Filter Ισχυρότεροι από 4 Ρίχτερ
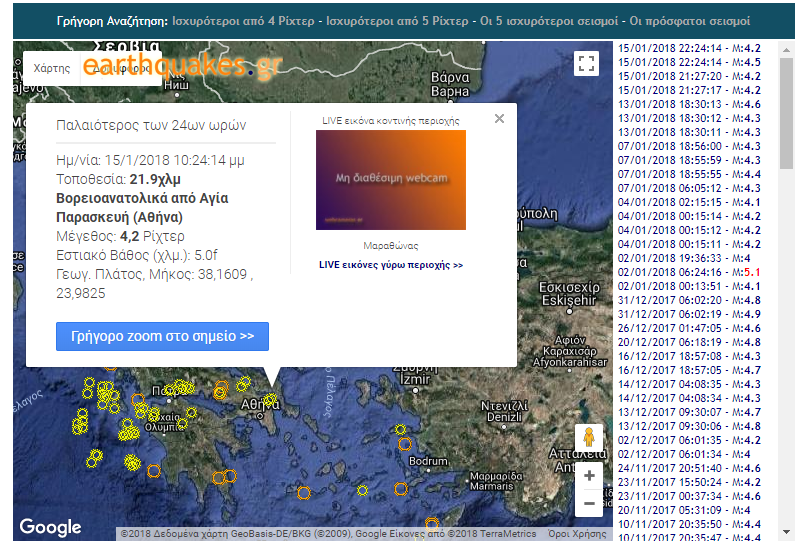 [243, 21]
